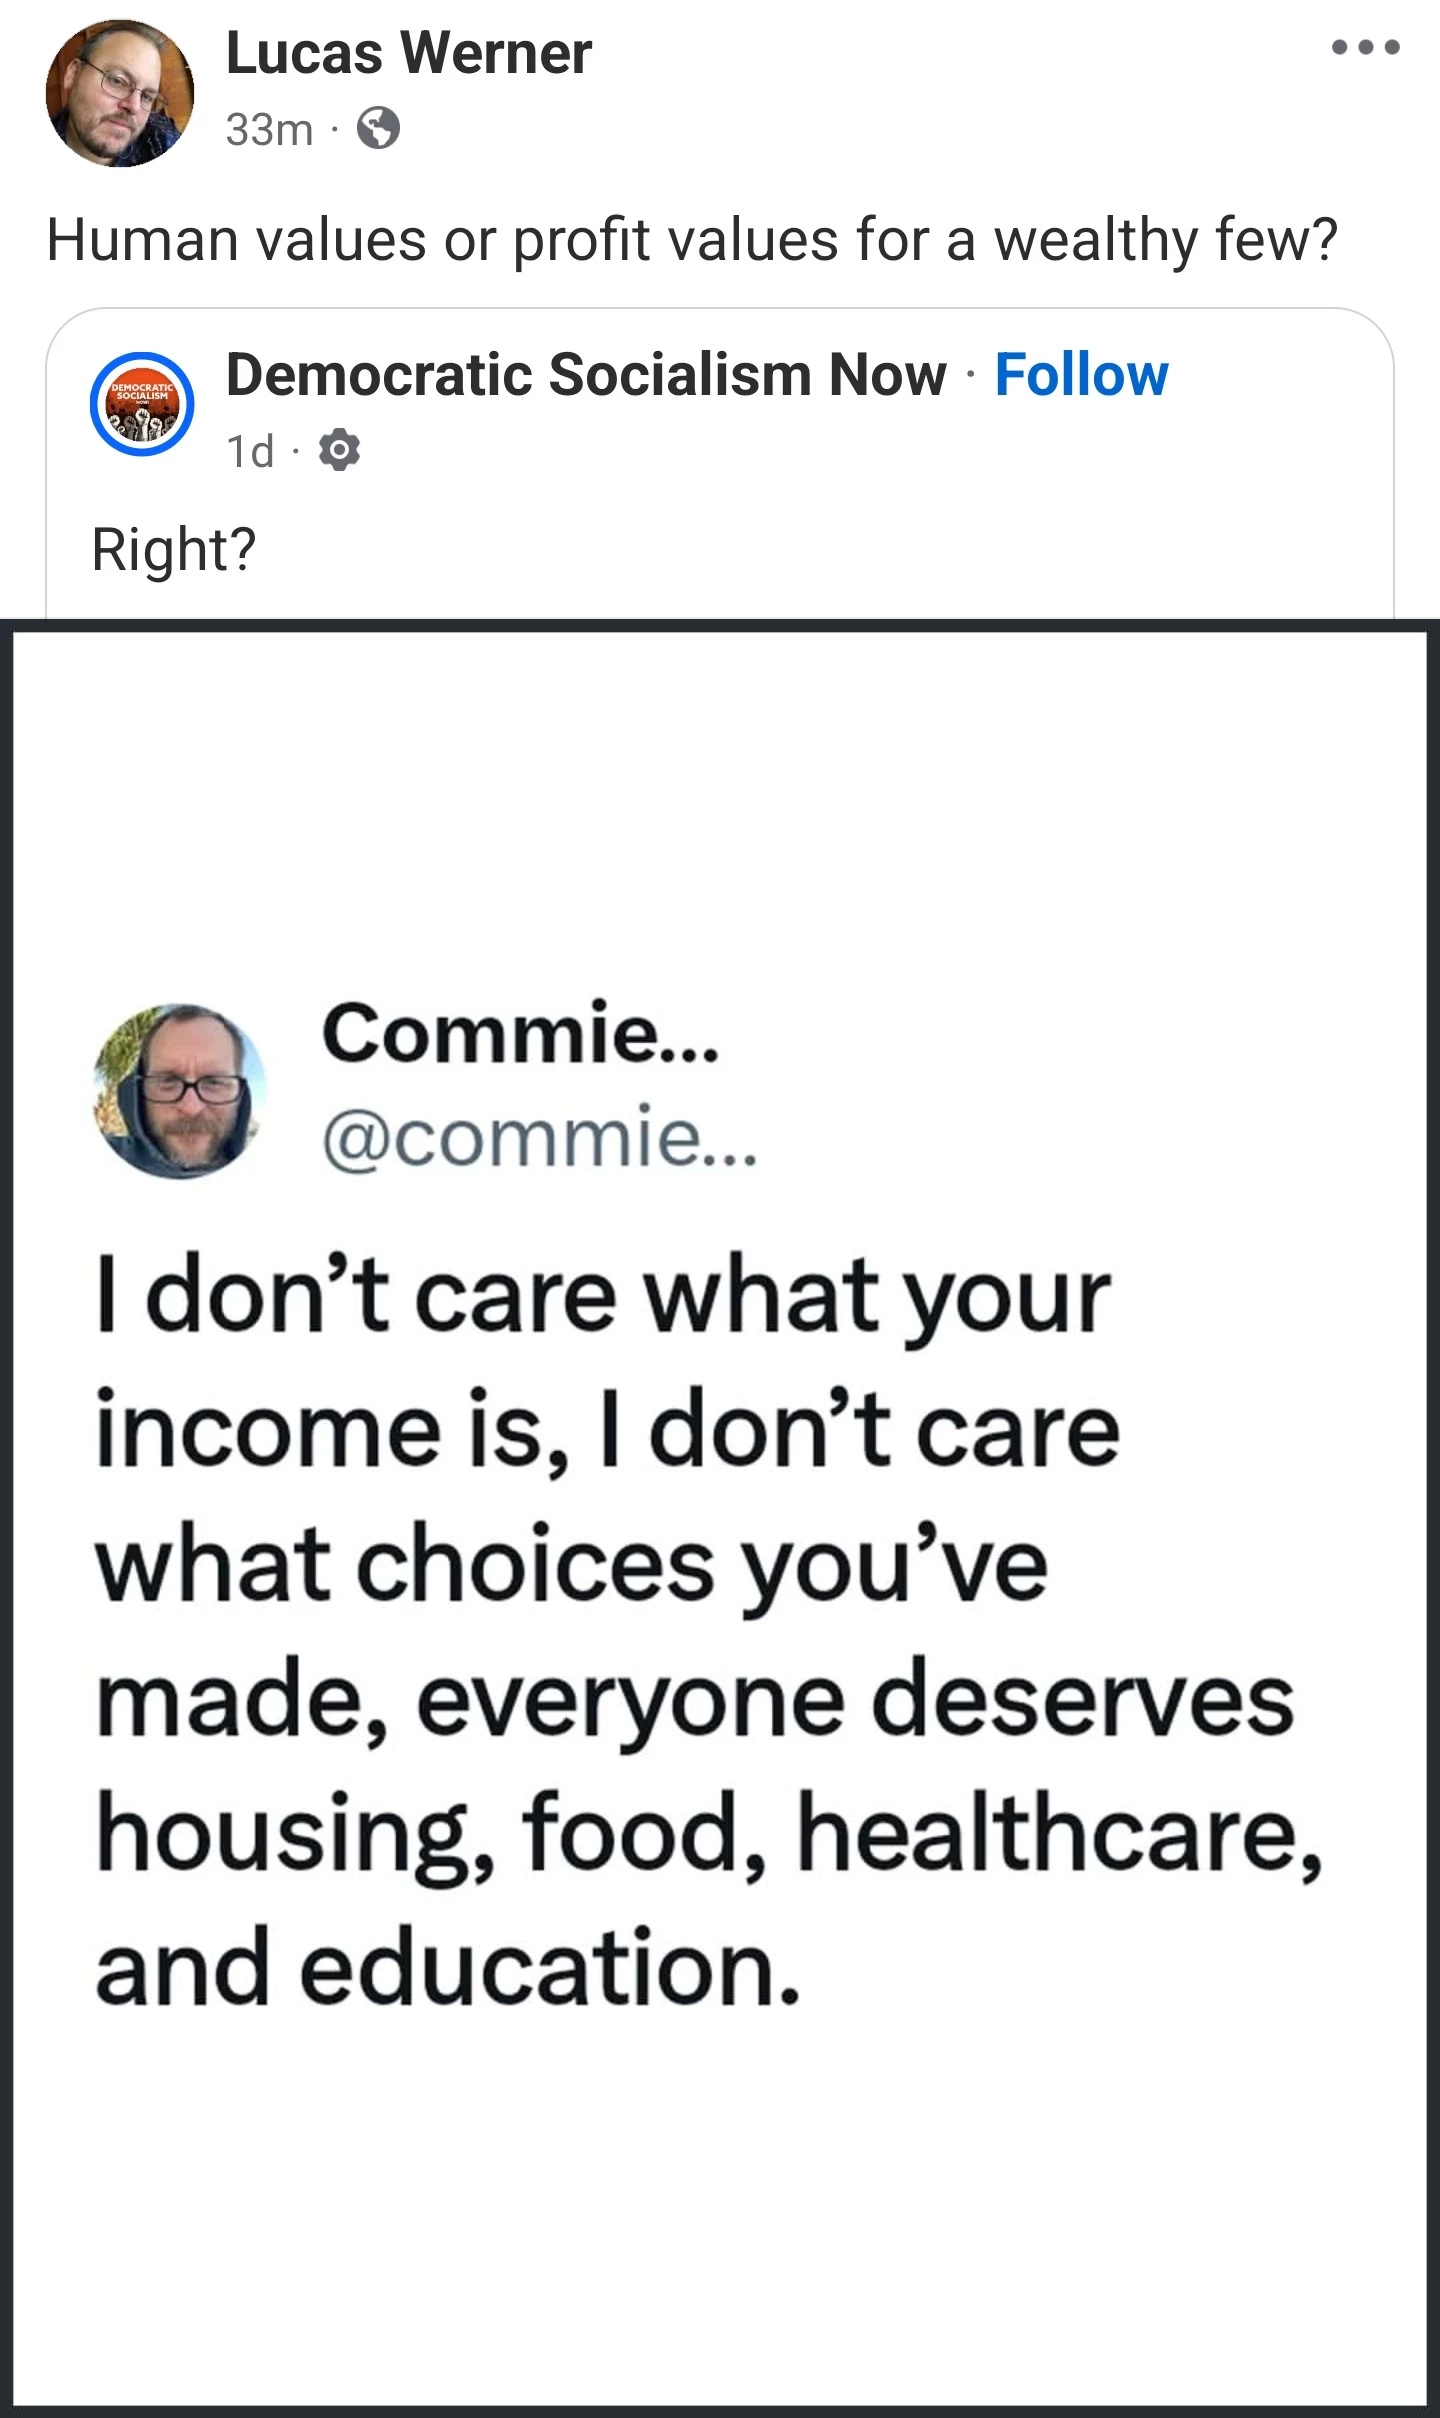Open Lucas Werner's profile via his name
Screen dimensions: 1440x2418
coord(409,53)
